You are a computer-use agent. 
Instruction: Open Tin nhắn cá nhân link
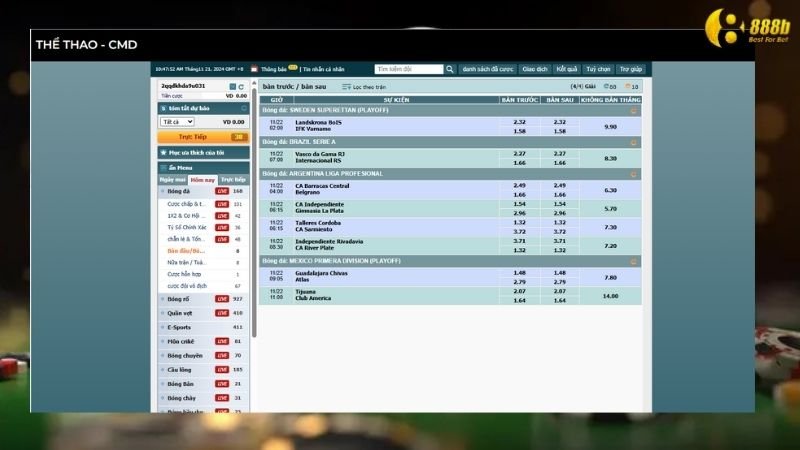(323, 69)
